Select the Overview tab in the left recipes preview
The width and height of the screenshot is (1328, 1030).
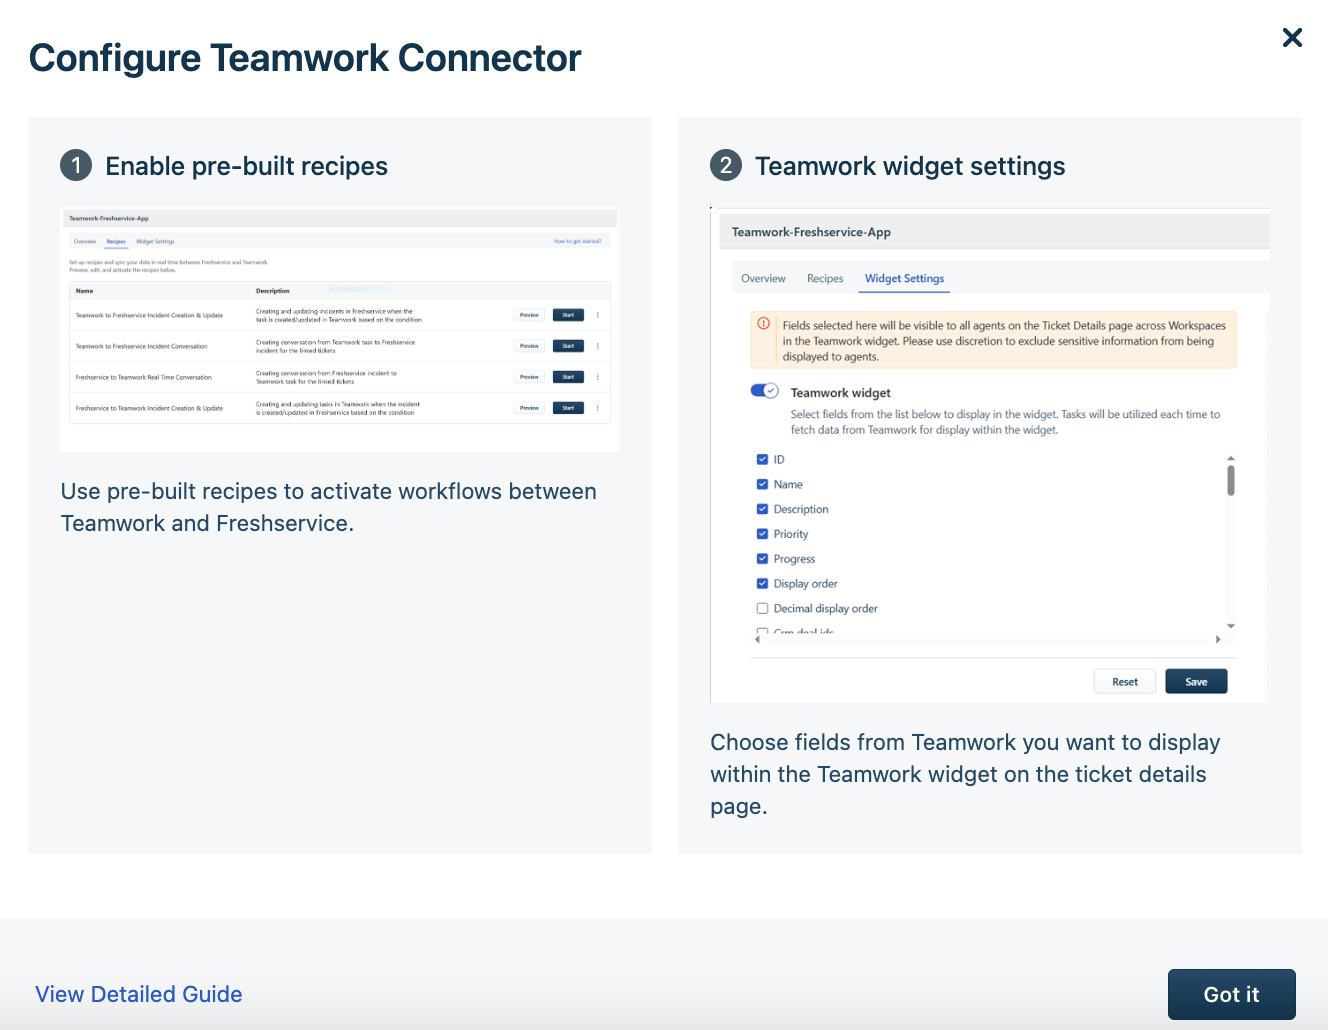coord(85,241)
